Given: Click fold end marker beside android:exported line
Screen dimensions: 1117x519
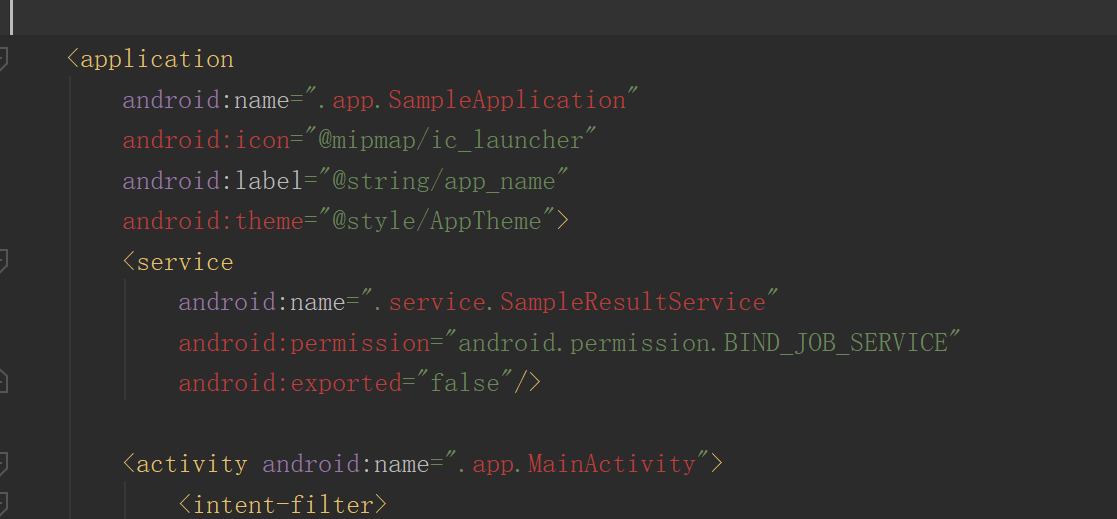Looking at the screenshot, I should coord(2,382).
